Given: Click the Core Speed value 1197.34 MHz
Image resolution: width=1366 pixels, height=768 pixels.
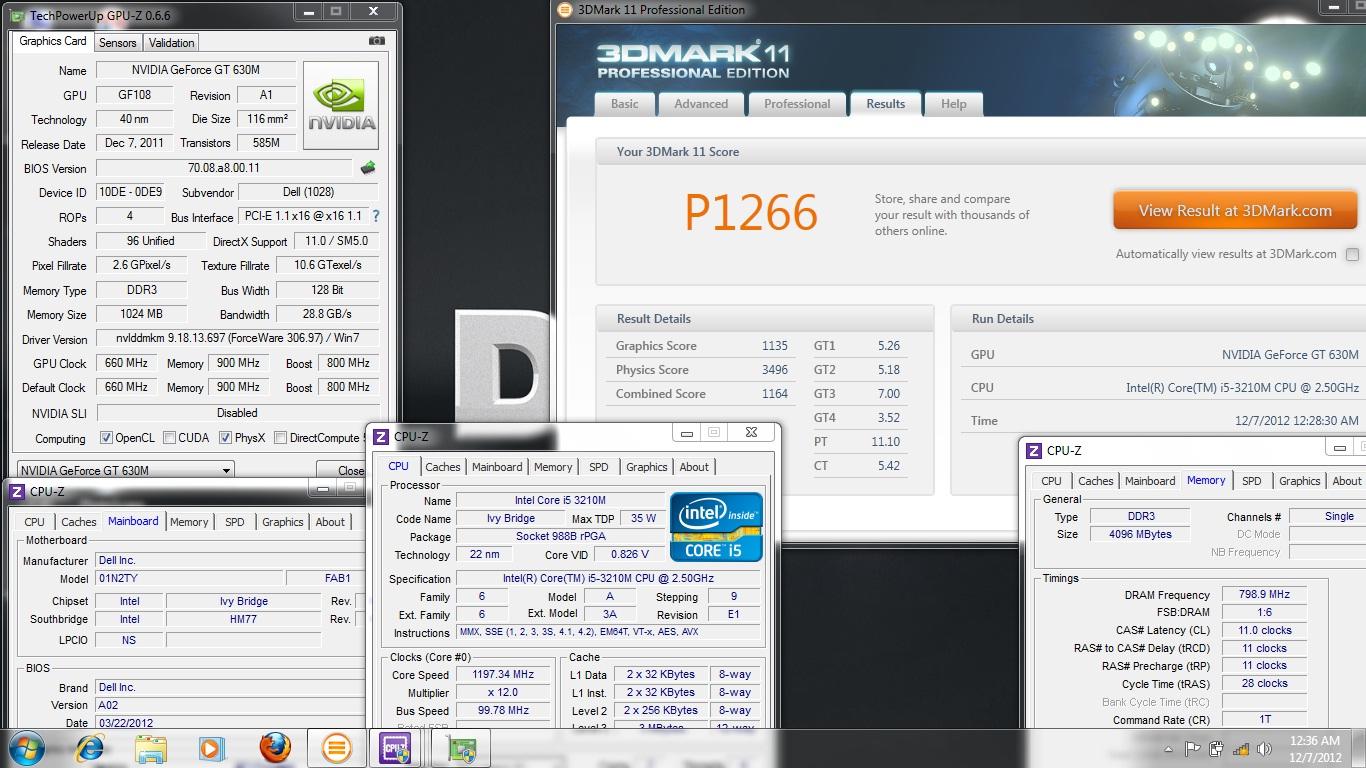Looking at the screenshot, I should (x=503, y=674).
